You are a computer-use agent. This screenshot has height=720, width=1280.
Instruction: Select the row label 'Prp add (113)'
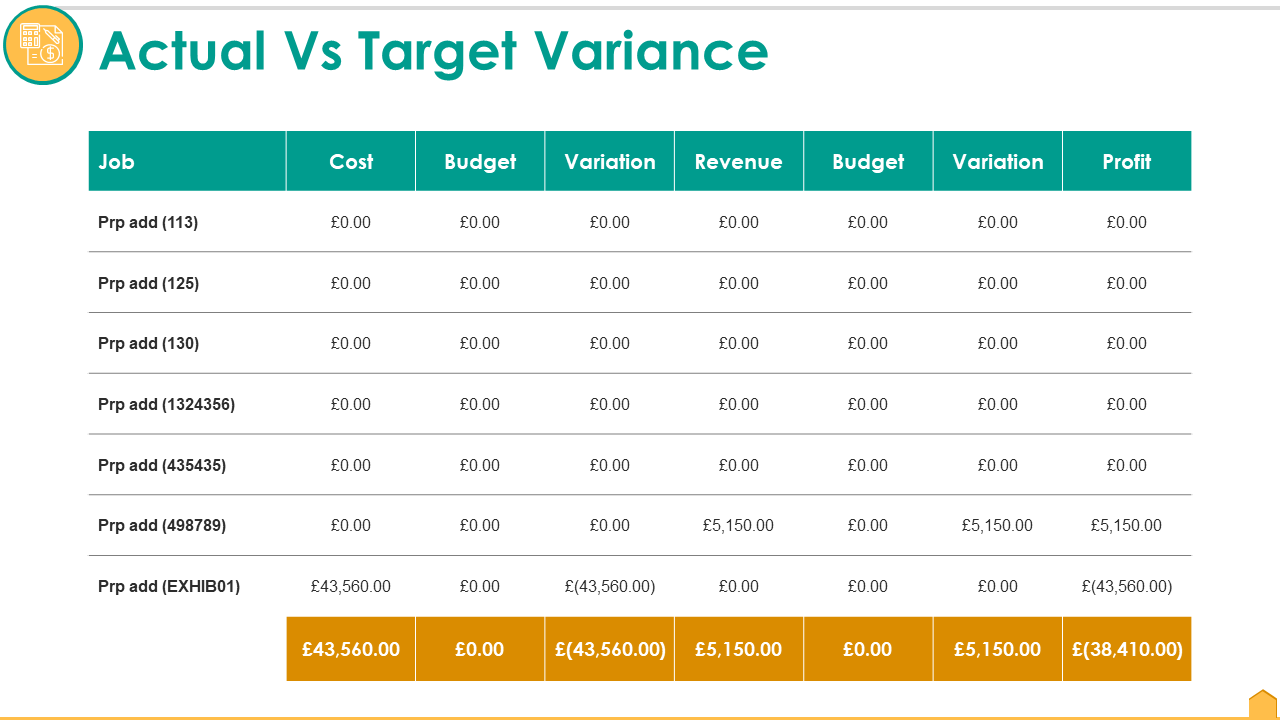tap(148, 222)
